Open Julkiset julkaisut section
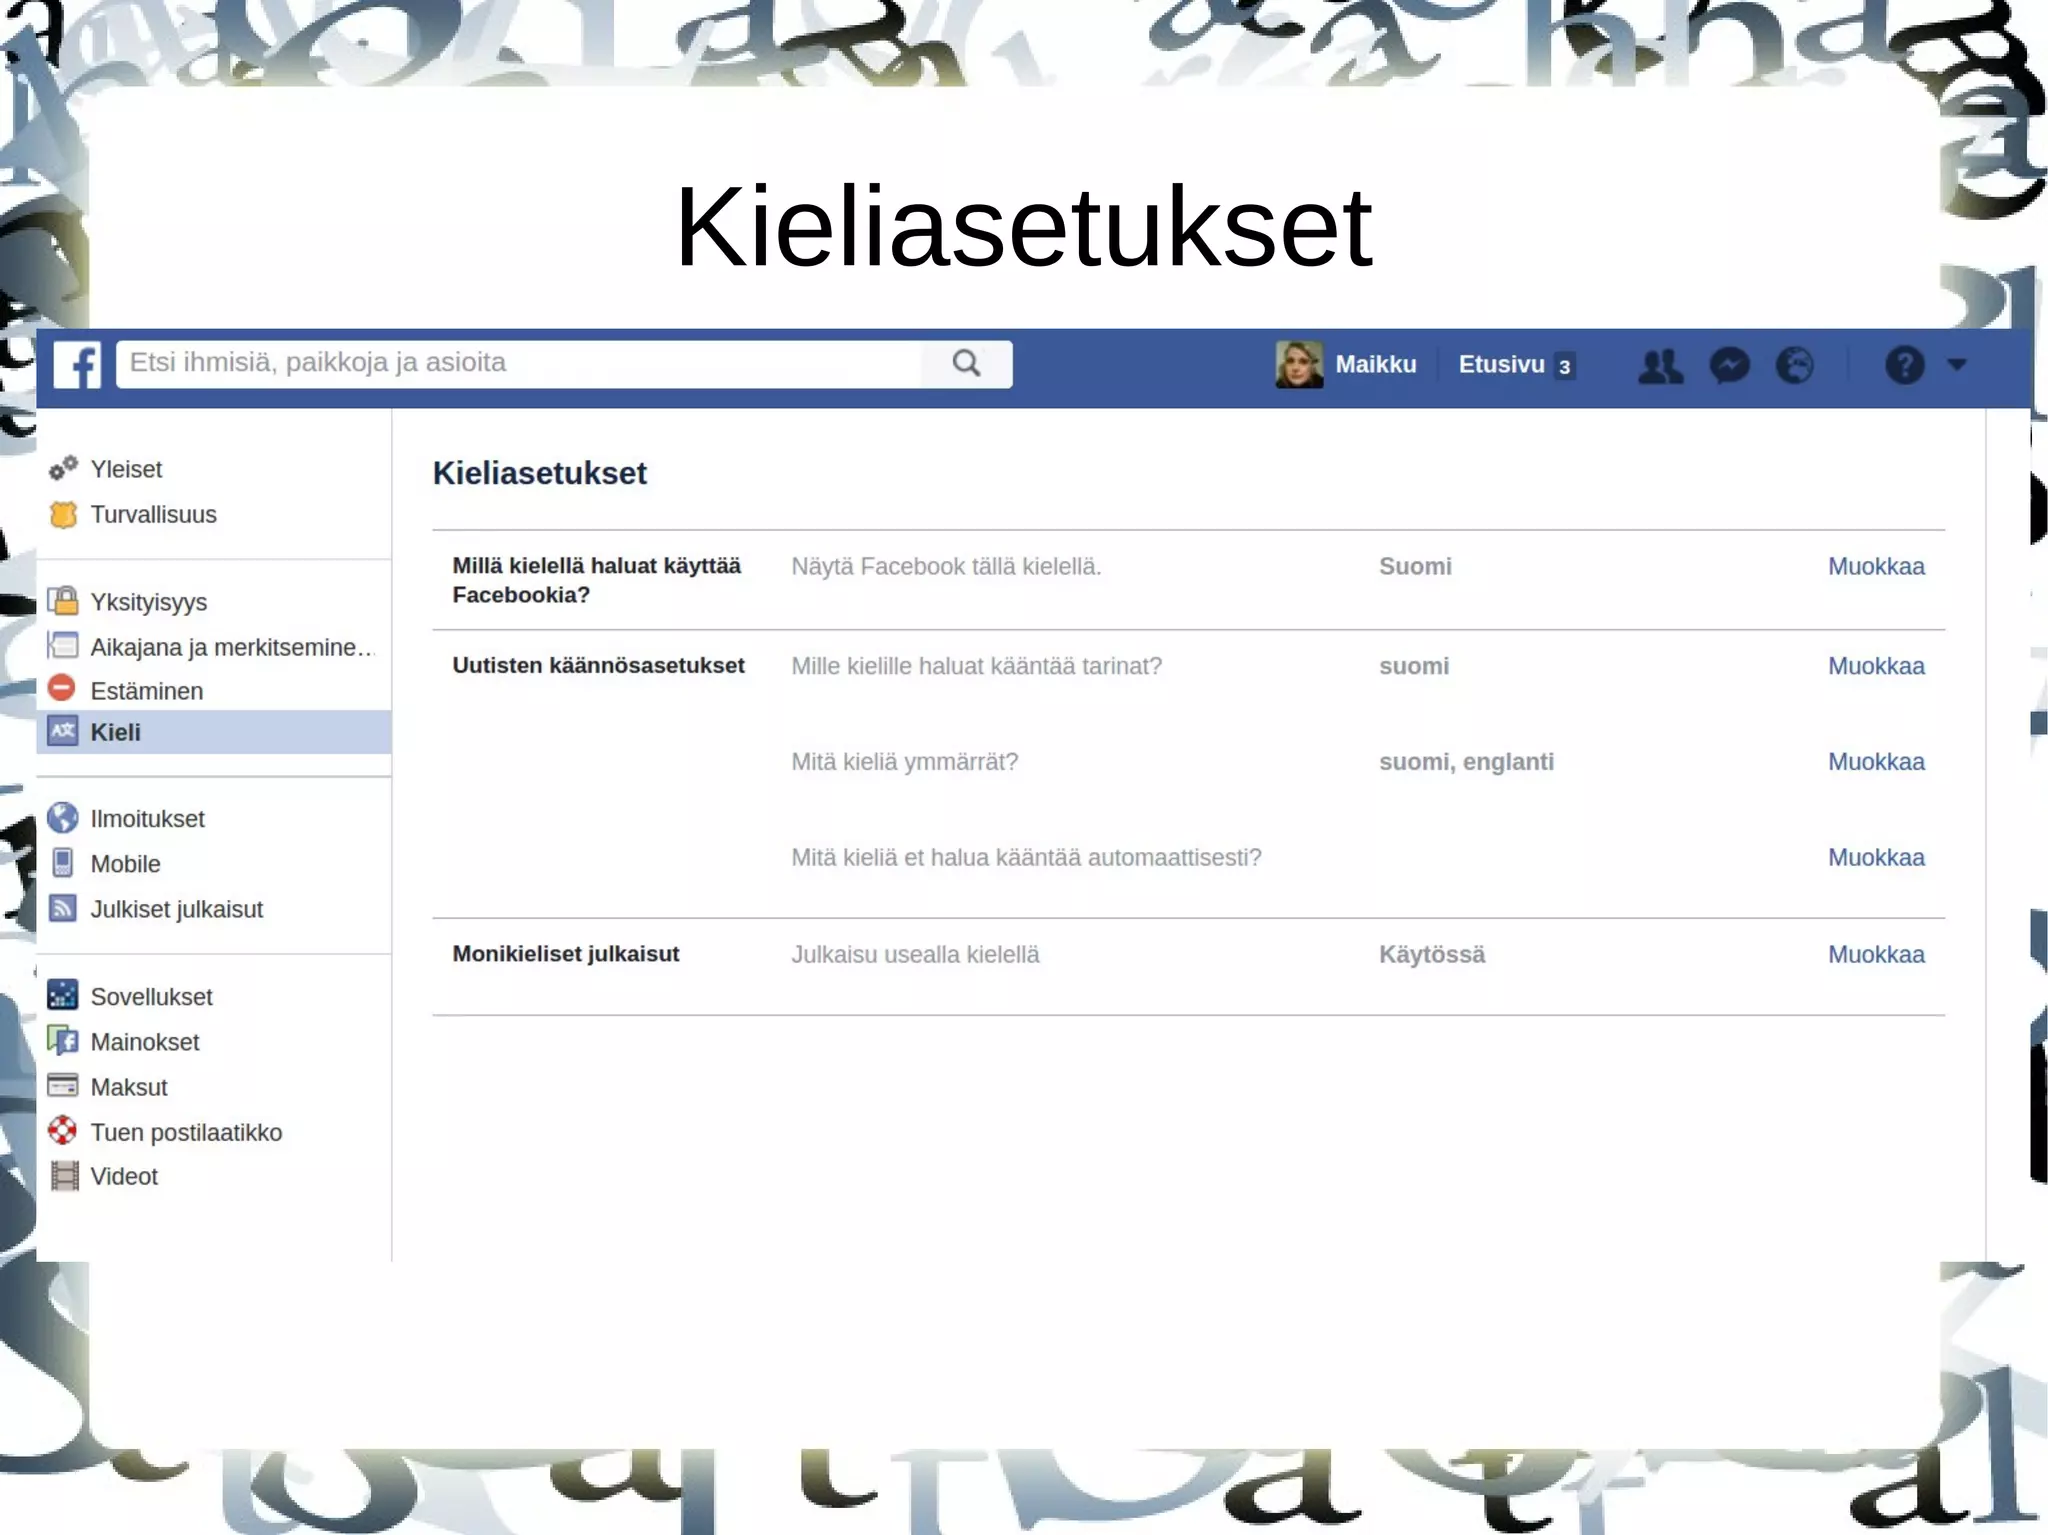Screen dimensions: 2048x1535 (x=176, y=909)
